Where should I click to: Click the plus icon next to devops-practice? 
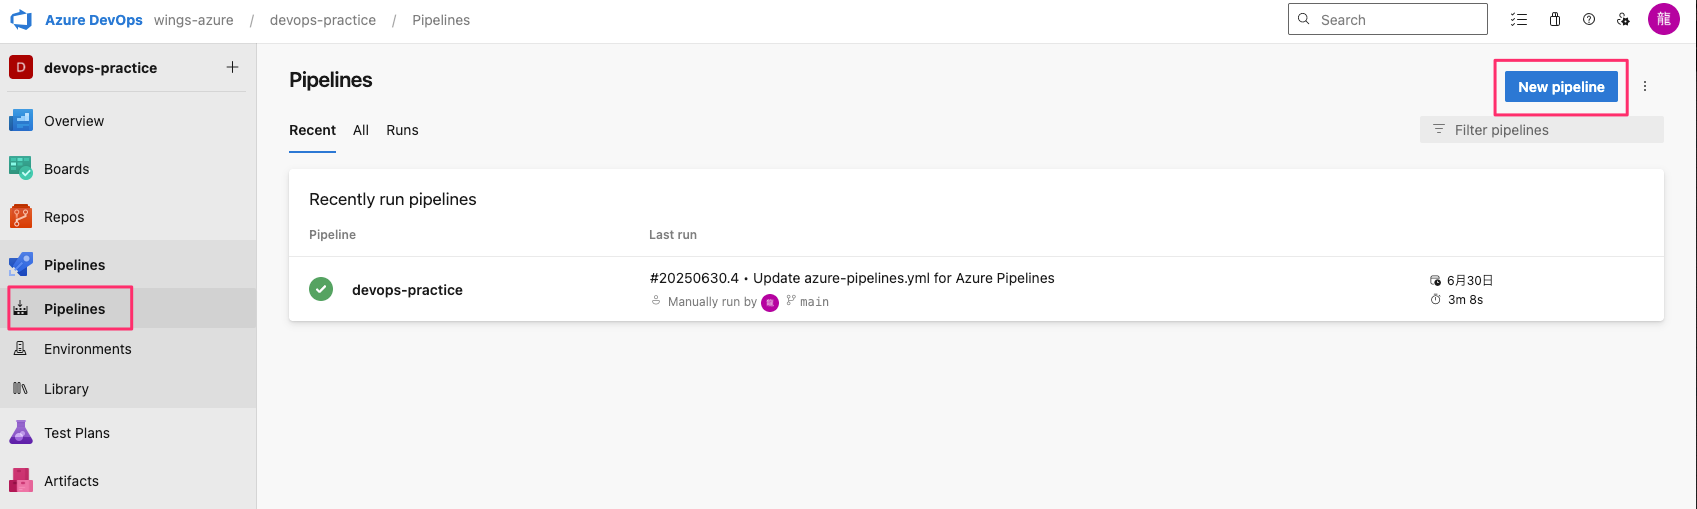(232, 67)
